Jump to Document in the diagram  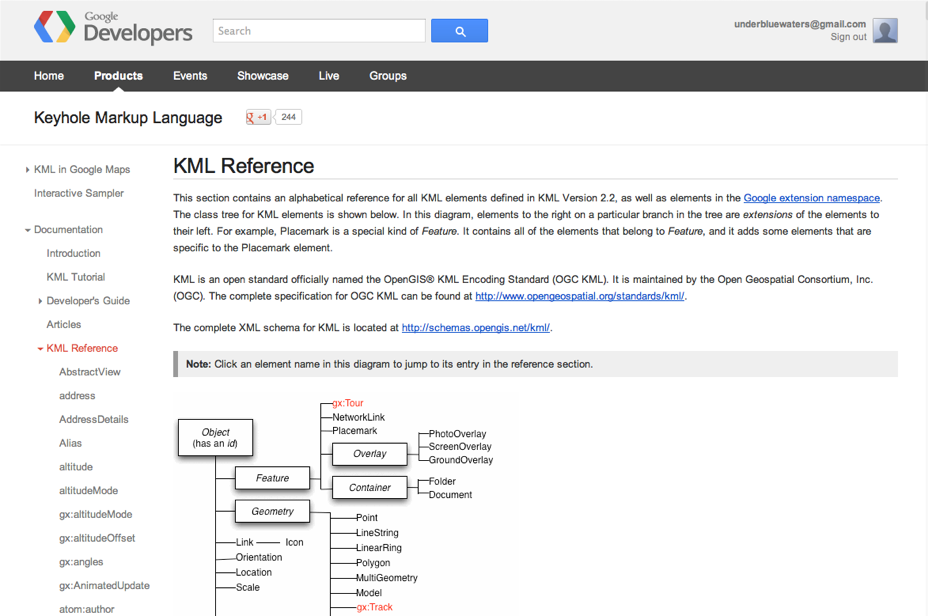pyautogui.click(x=450, y=495)
